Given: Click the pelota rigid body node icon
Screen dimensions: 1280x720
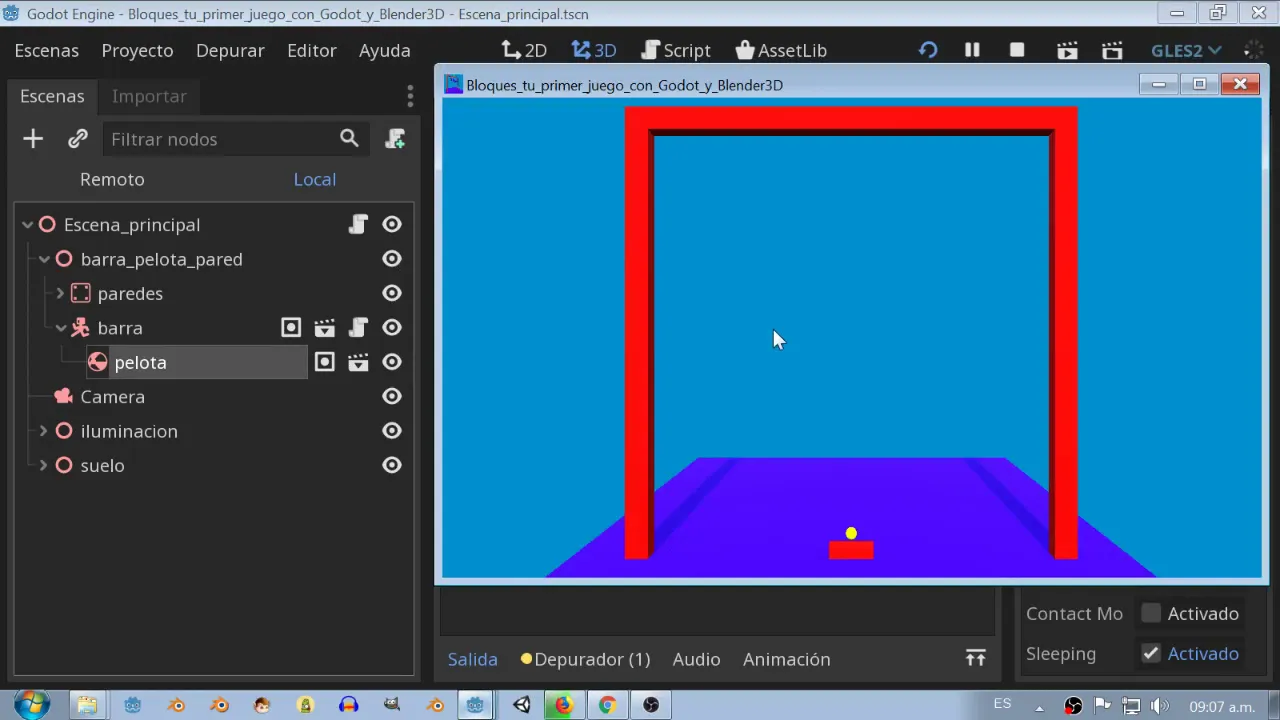Looking at the screenshot, I should pos(97,362).
